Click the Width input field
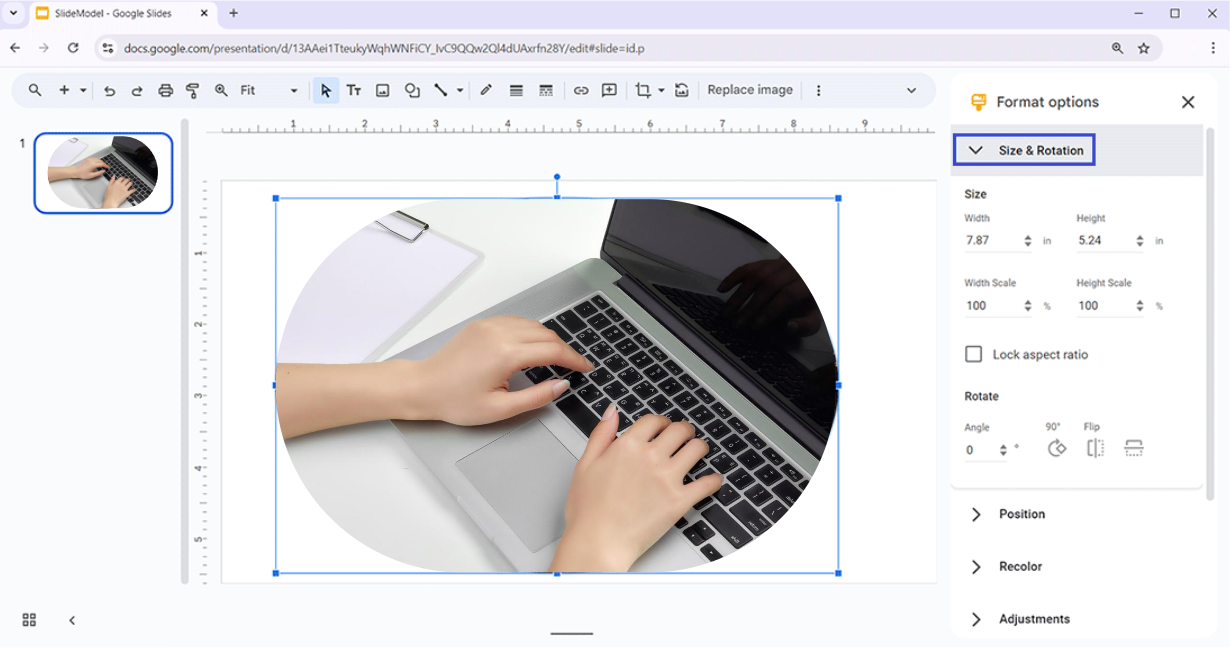 990,241
